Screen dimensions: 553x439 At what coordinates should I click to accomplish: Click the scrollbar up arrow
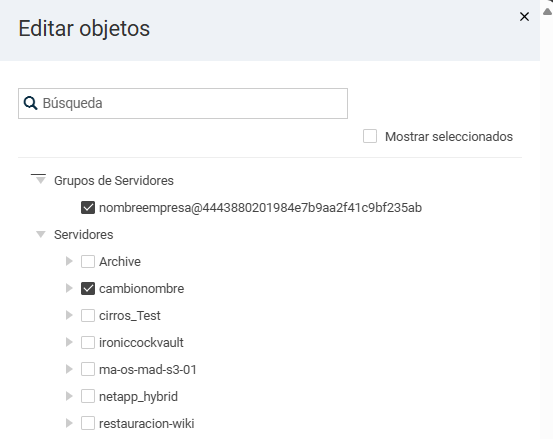[x=547, y=12]
